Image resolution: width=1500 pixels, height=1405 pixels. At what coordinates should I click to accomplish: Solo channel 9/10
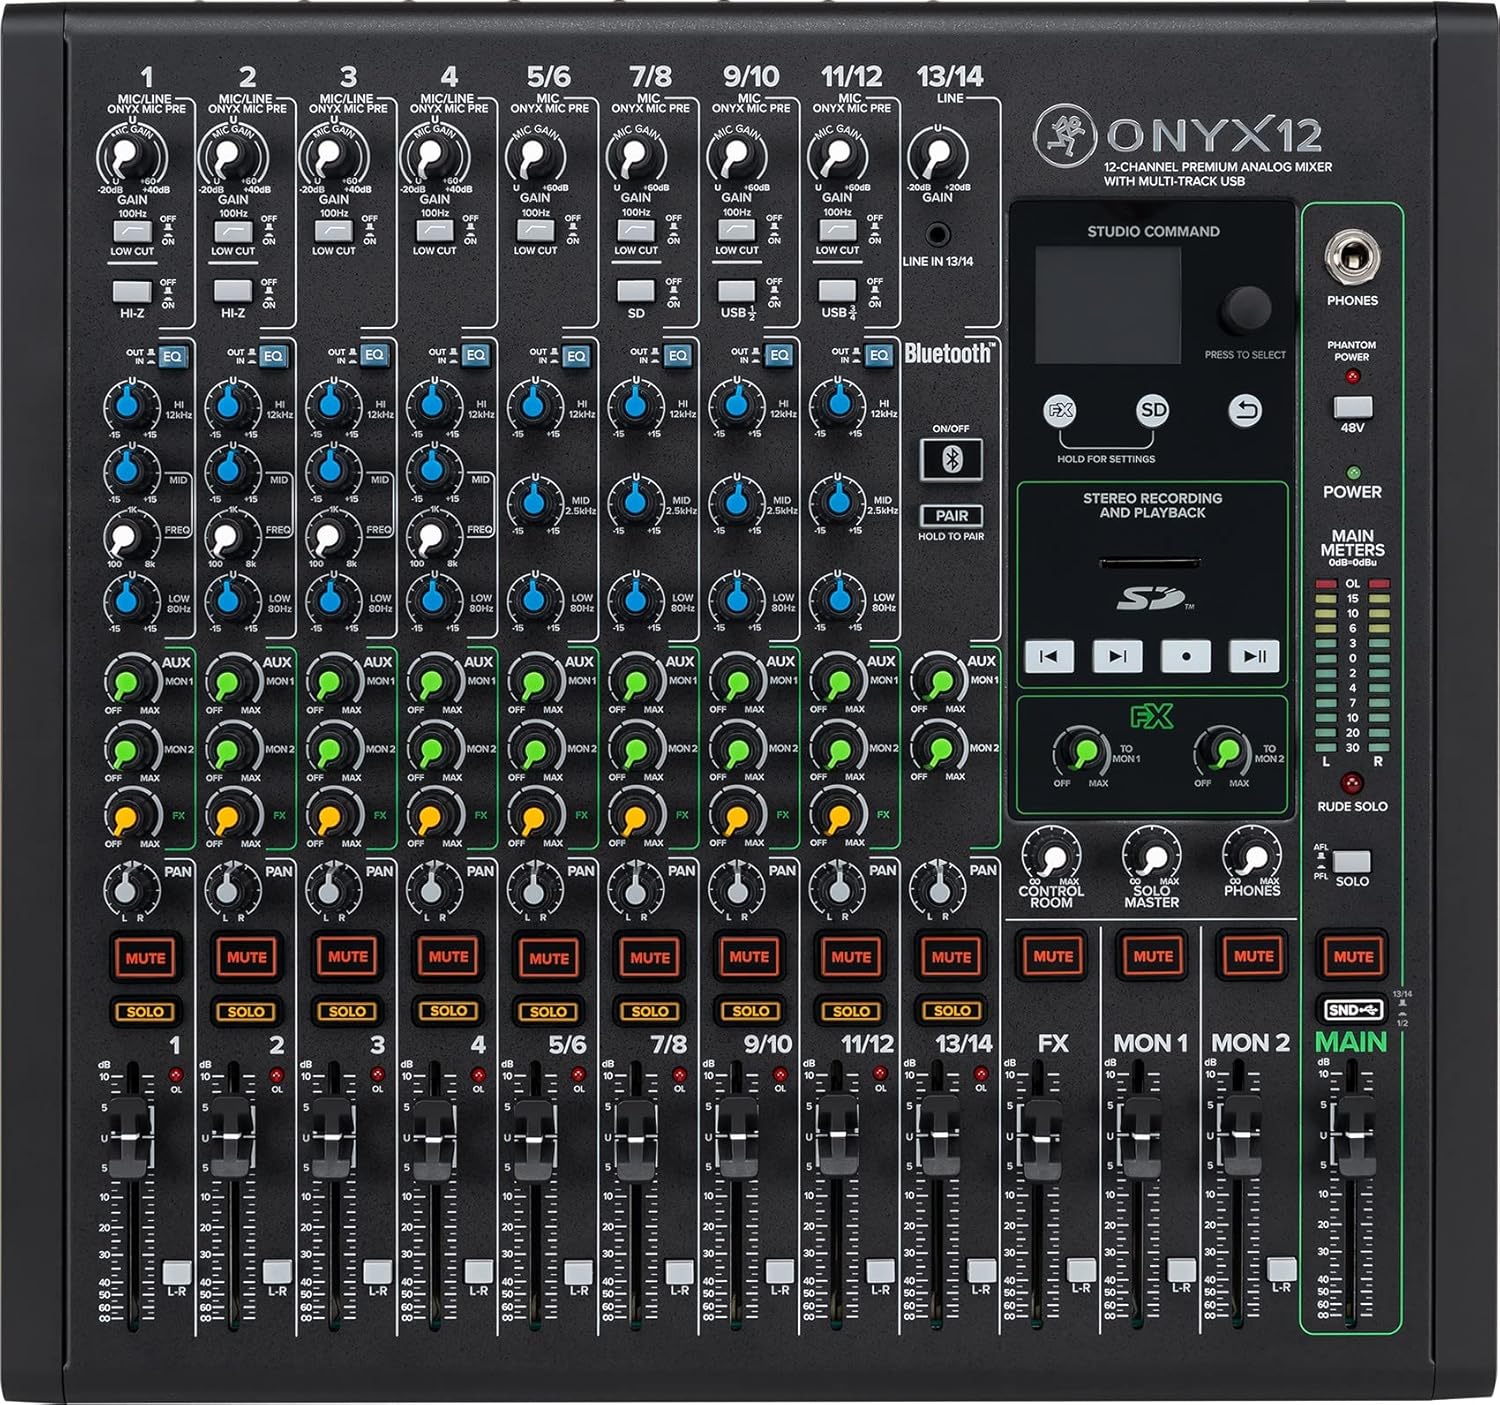click(748, 1011)
